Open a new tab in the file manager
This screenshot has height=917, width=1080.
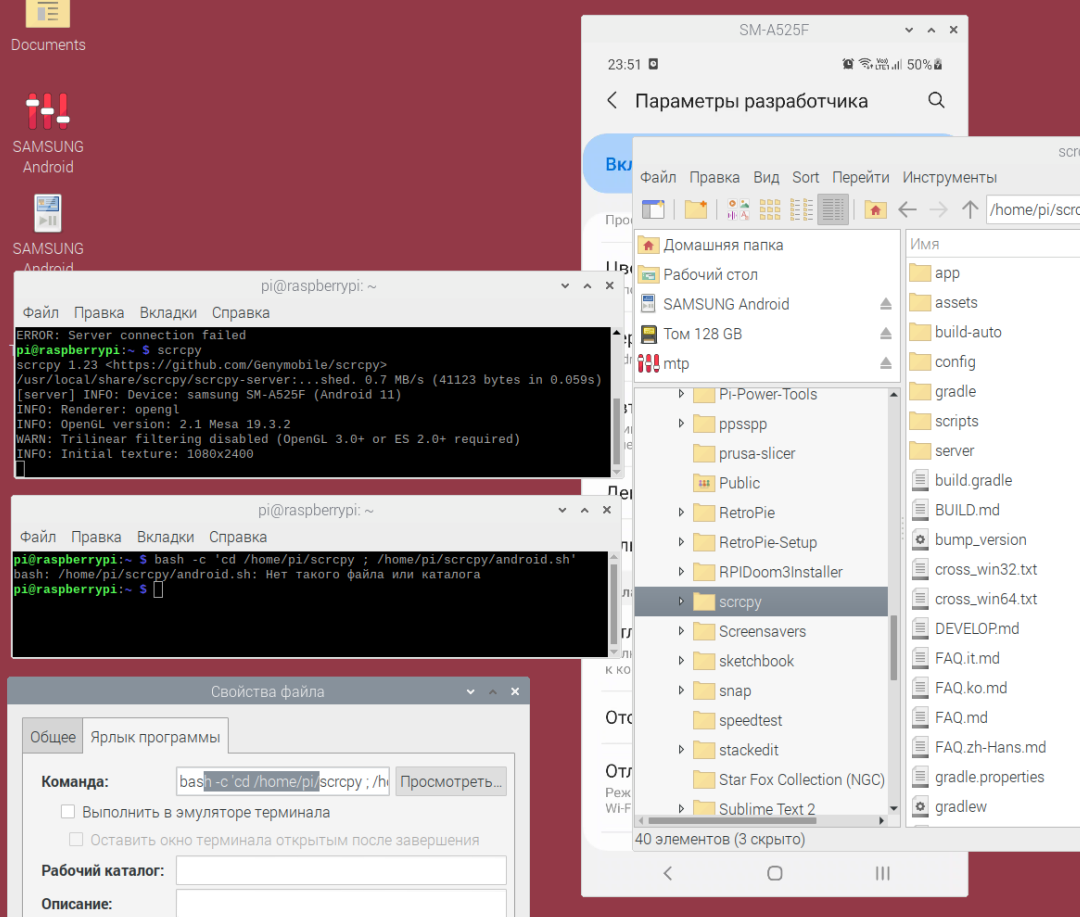[654, 209]
